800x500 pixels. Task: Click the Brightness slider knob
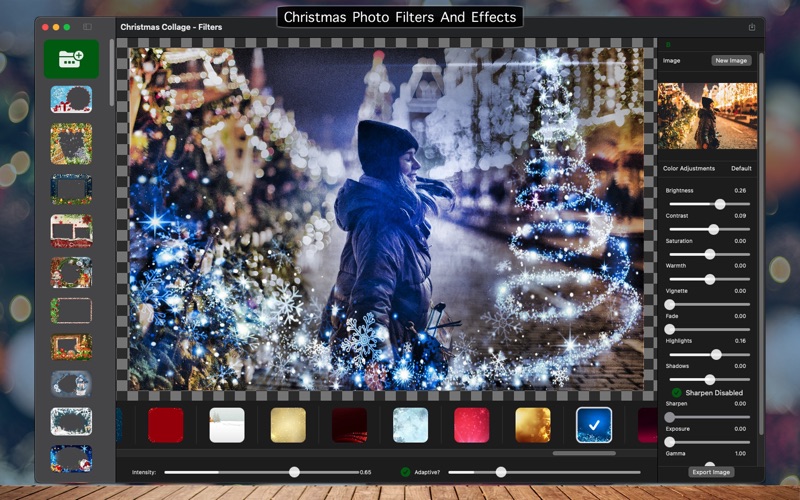coord(720,204)
